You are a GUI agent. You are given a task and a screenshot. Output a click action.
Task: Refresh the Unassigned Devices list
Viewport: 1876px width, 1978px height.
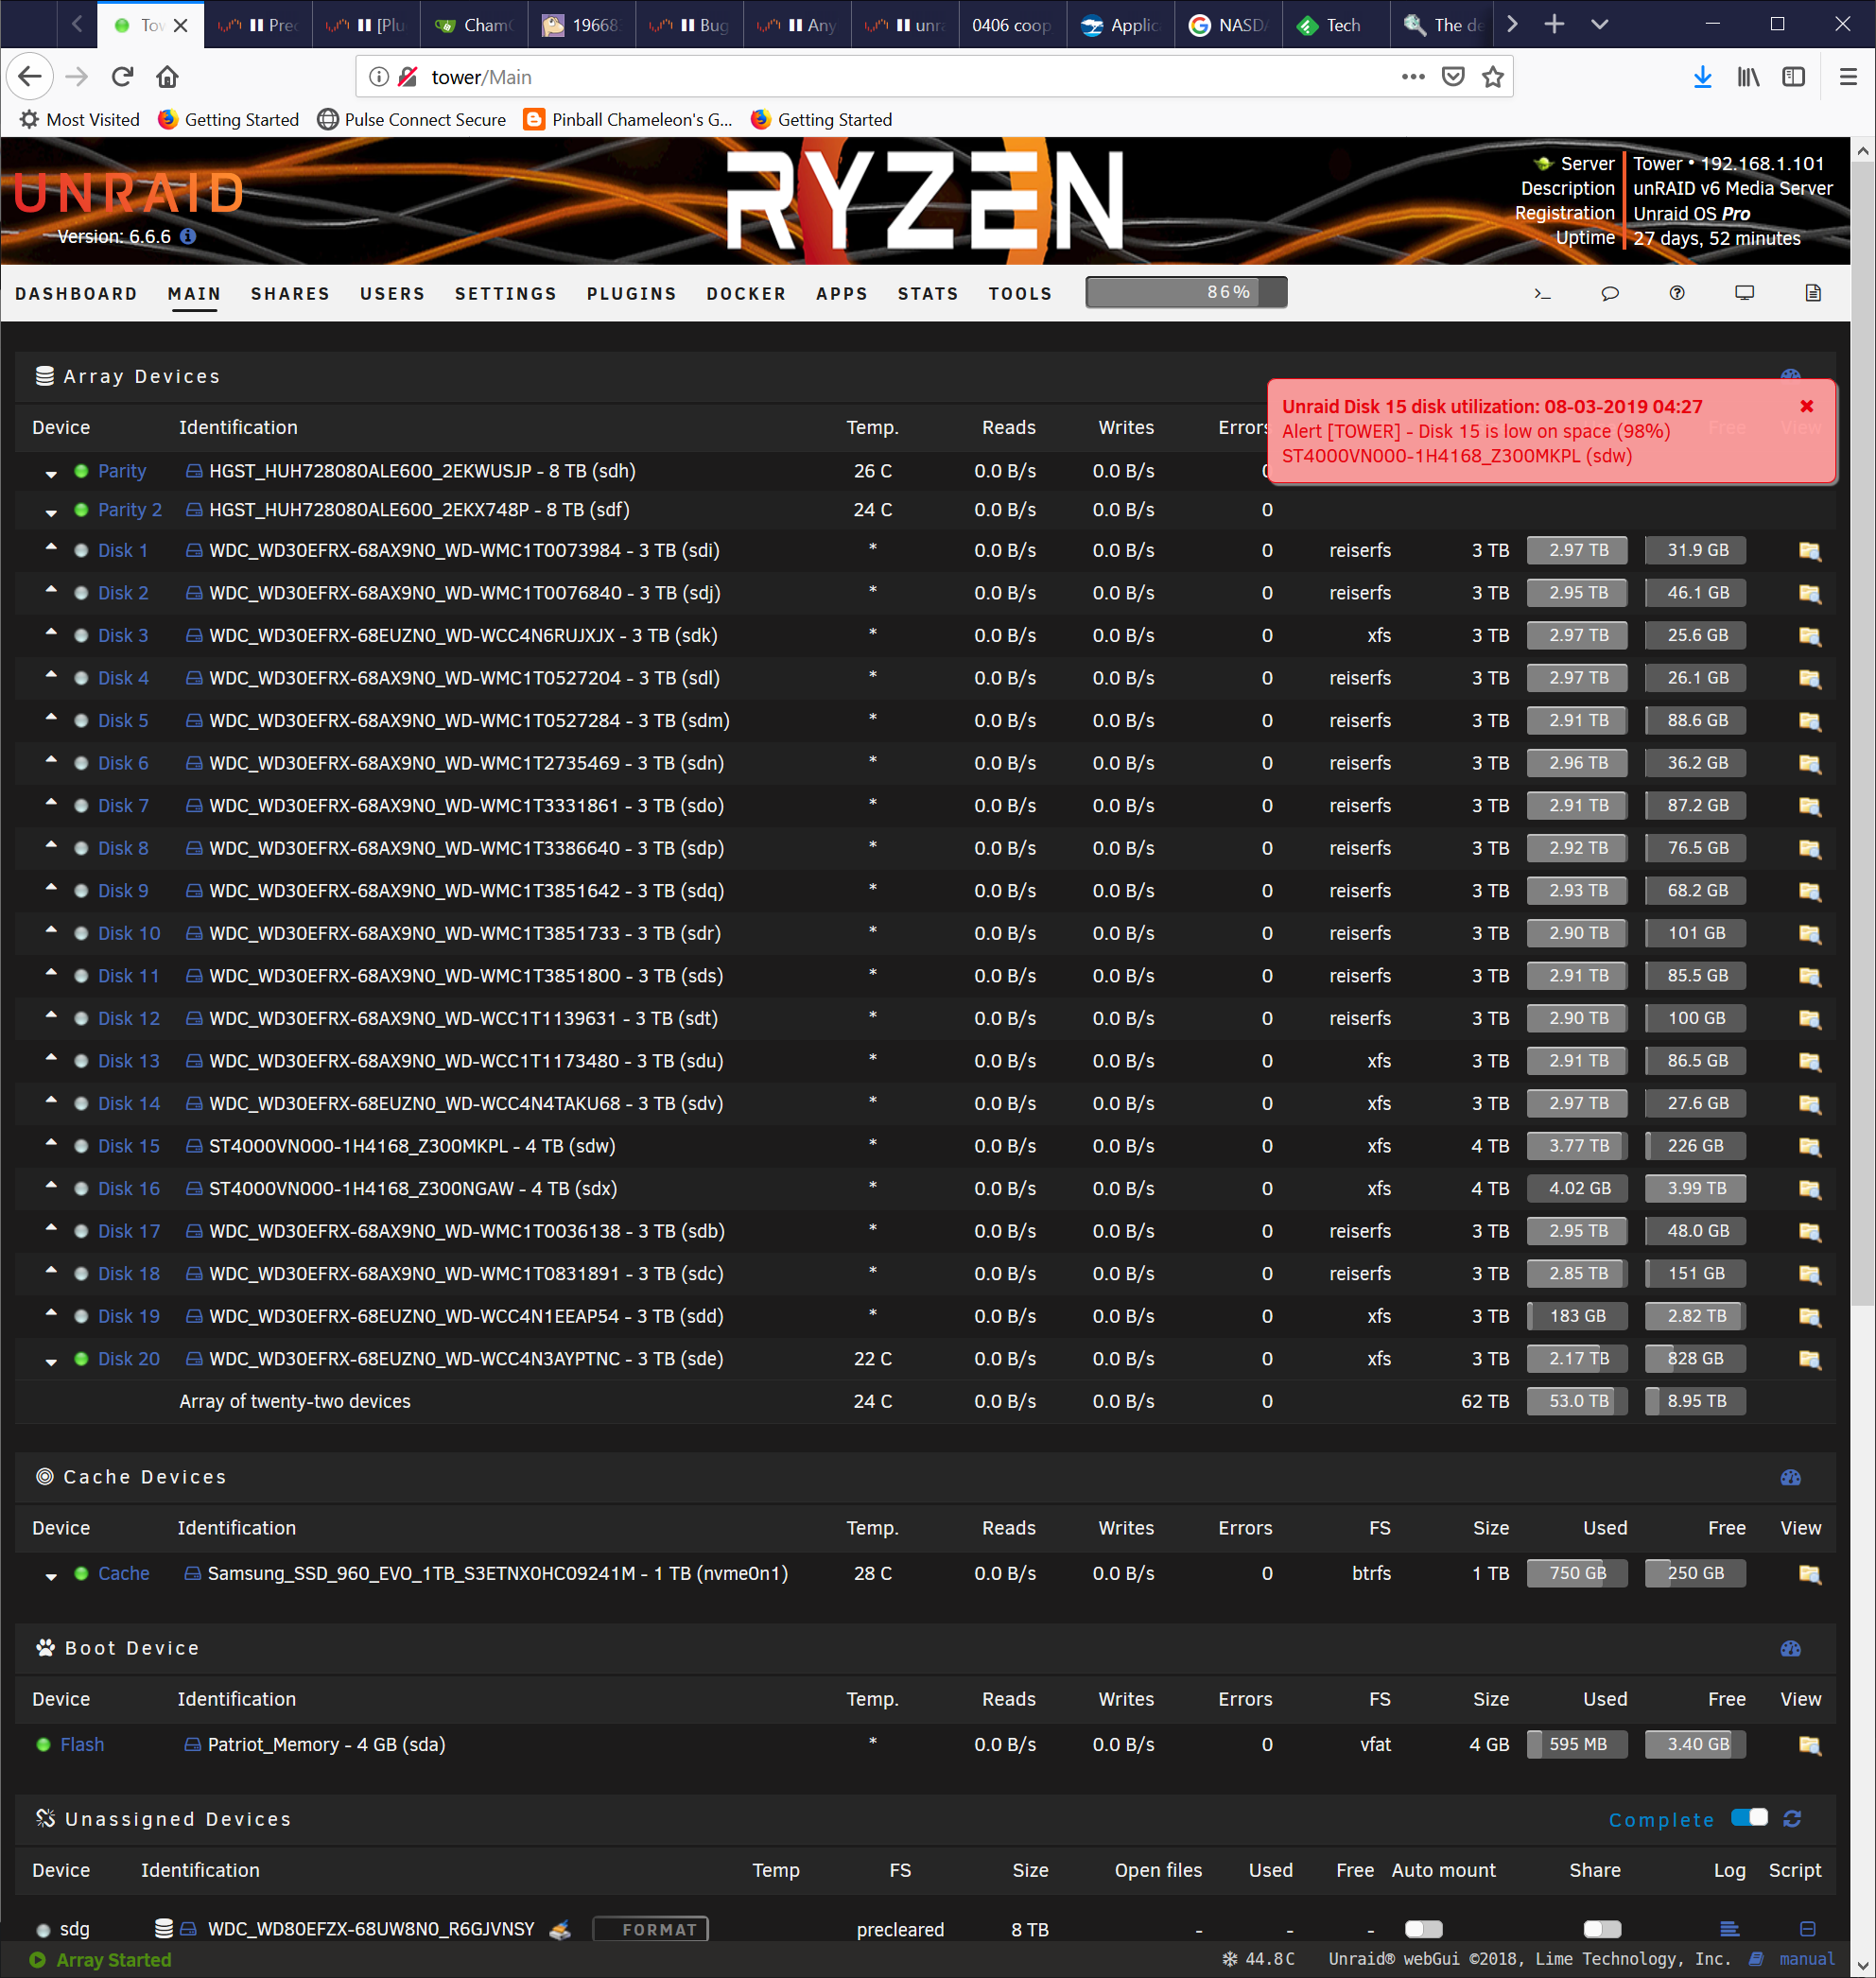coord(1792,1819)
